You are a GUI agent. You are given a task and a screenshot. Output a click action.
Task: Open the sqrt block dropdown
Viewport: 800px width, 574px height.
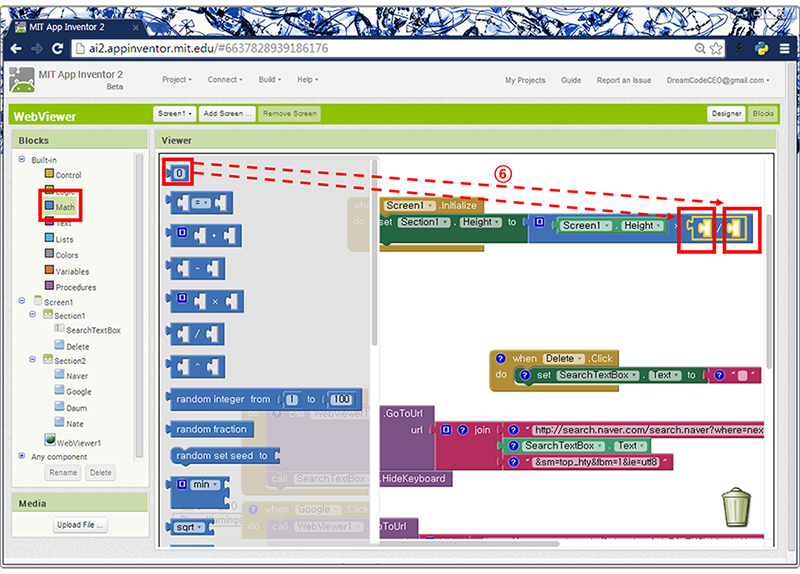pos(189,527)
